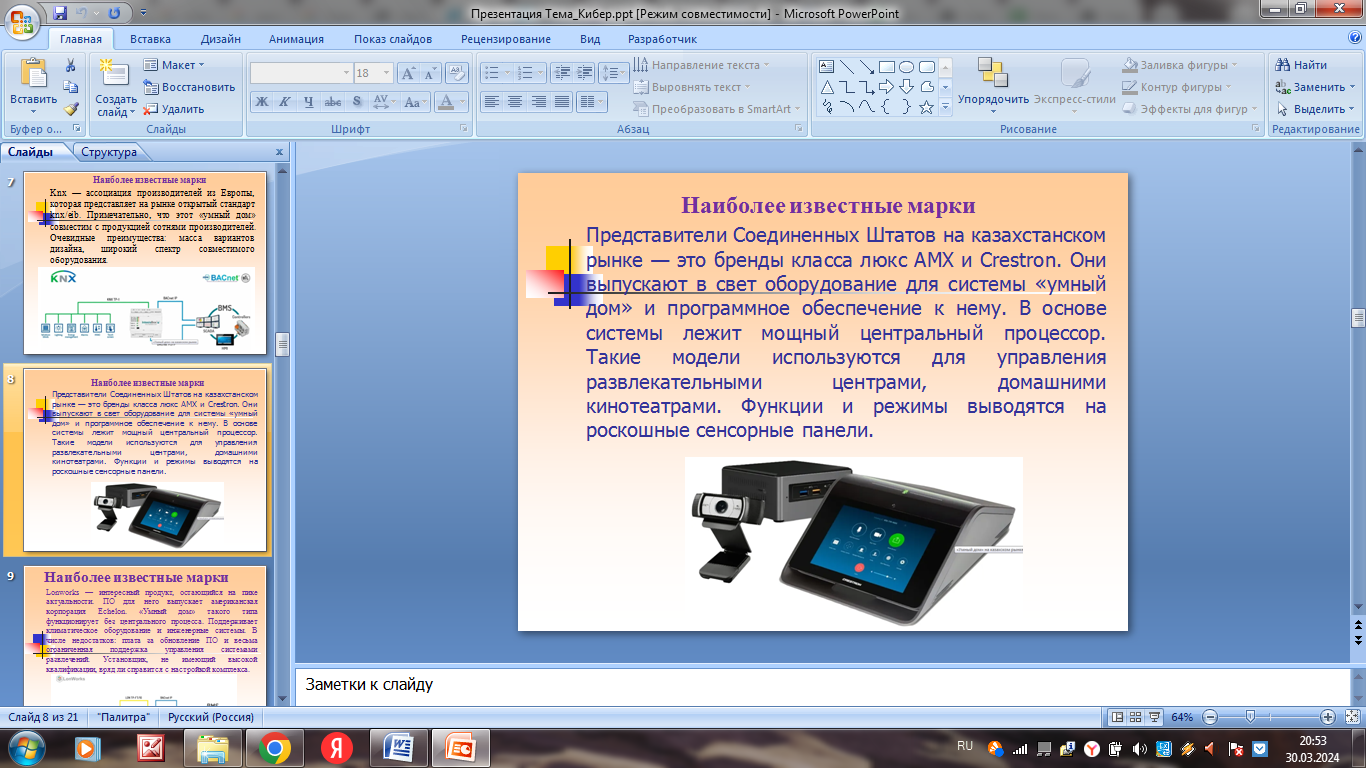Open the Выделить select dropdown
Image resolution: width=1366 pixels, height=768 pixels.
point(1315,109)
